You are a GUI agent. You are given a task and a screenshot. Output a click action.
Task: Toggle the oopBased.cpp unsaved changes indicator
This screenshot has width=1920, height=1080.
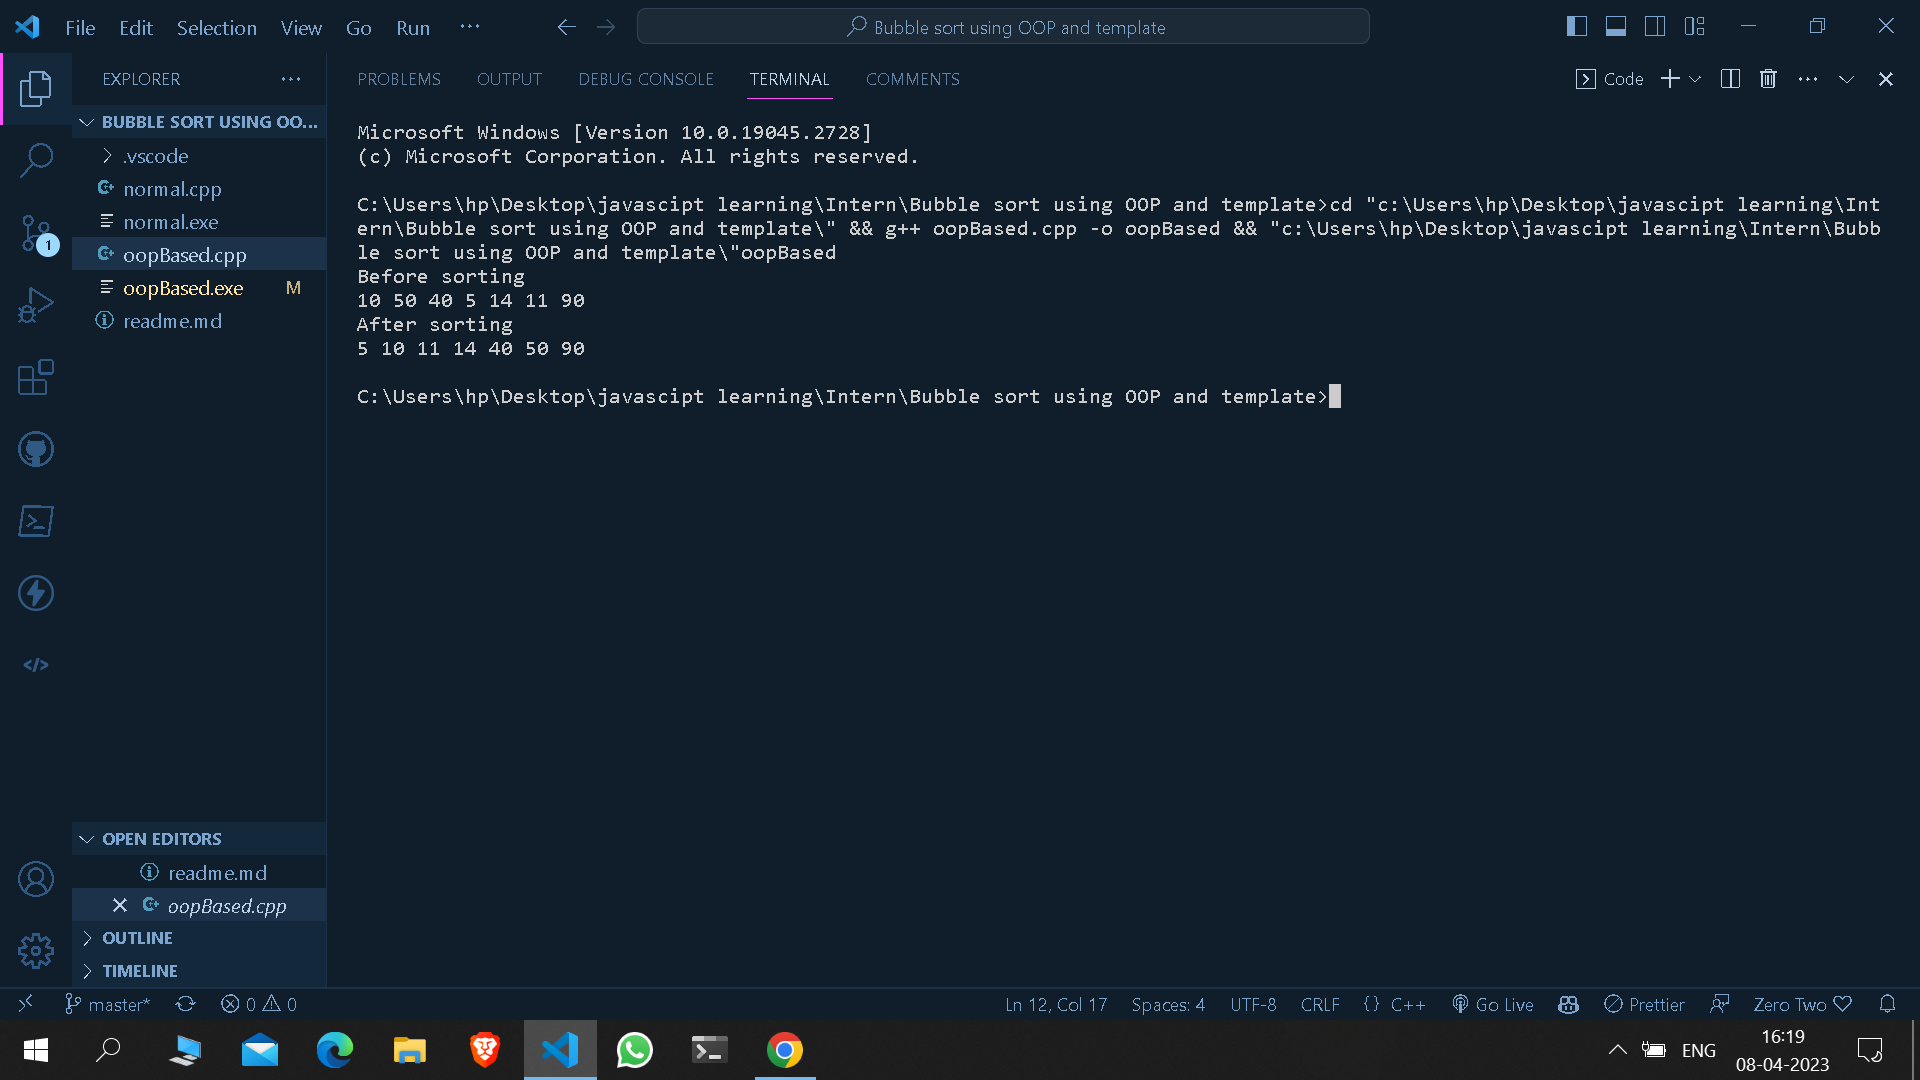120,906
